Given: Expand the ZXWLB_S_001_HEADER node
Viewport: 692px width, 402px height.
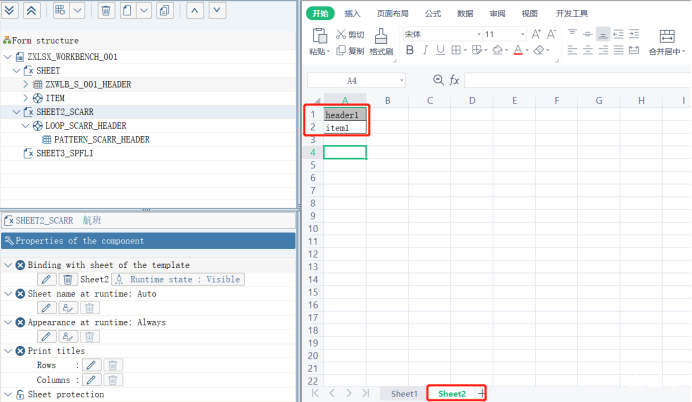Looking at the screenshot, I should coord(25,84).
